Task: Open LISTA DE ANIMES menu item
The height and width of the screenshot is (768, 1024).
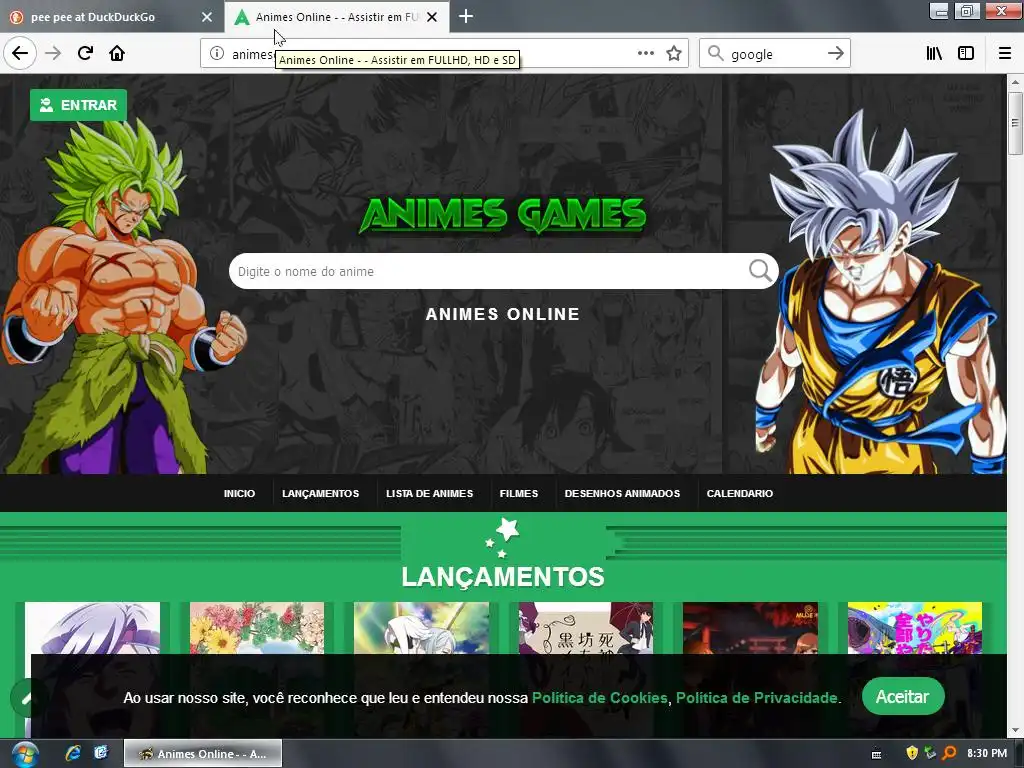Action: (429, 493)
